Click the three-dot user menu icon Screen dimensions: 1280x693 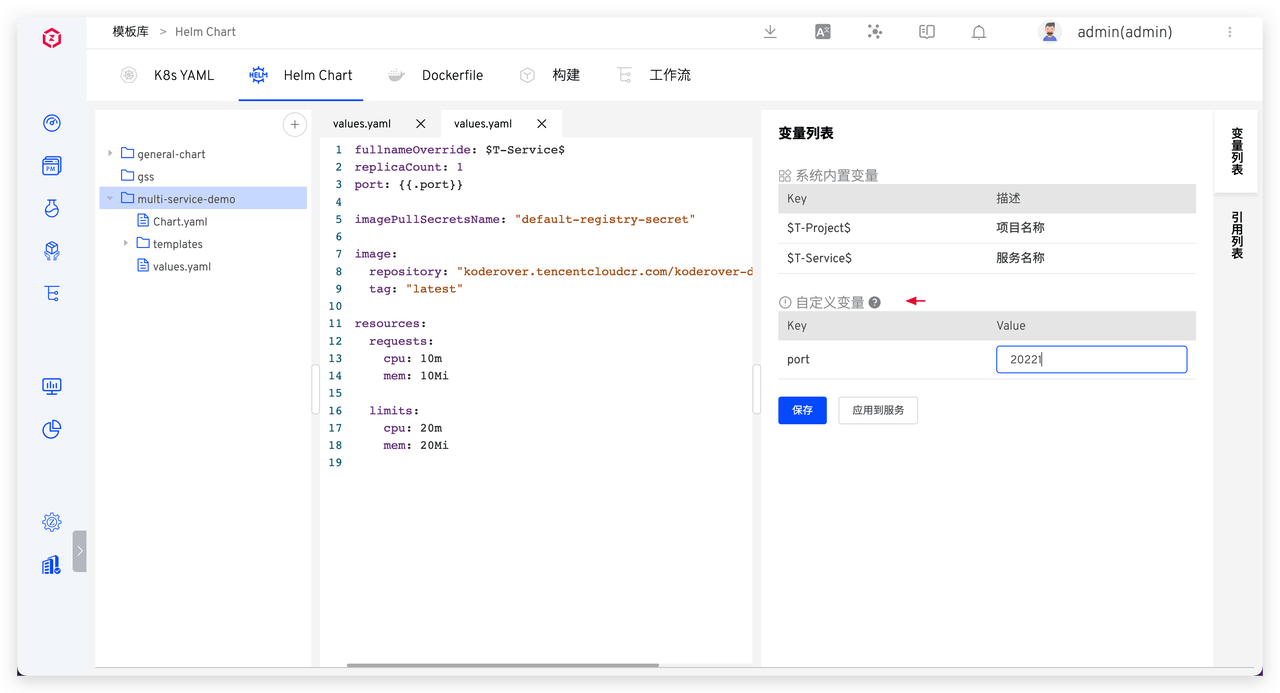[x=1229, y=32]
